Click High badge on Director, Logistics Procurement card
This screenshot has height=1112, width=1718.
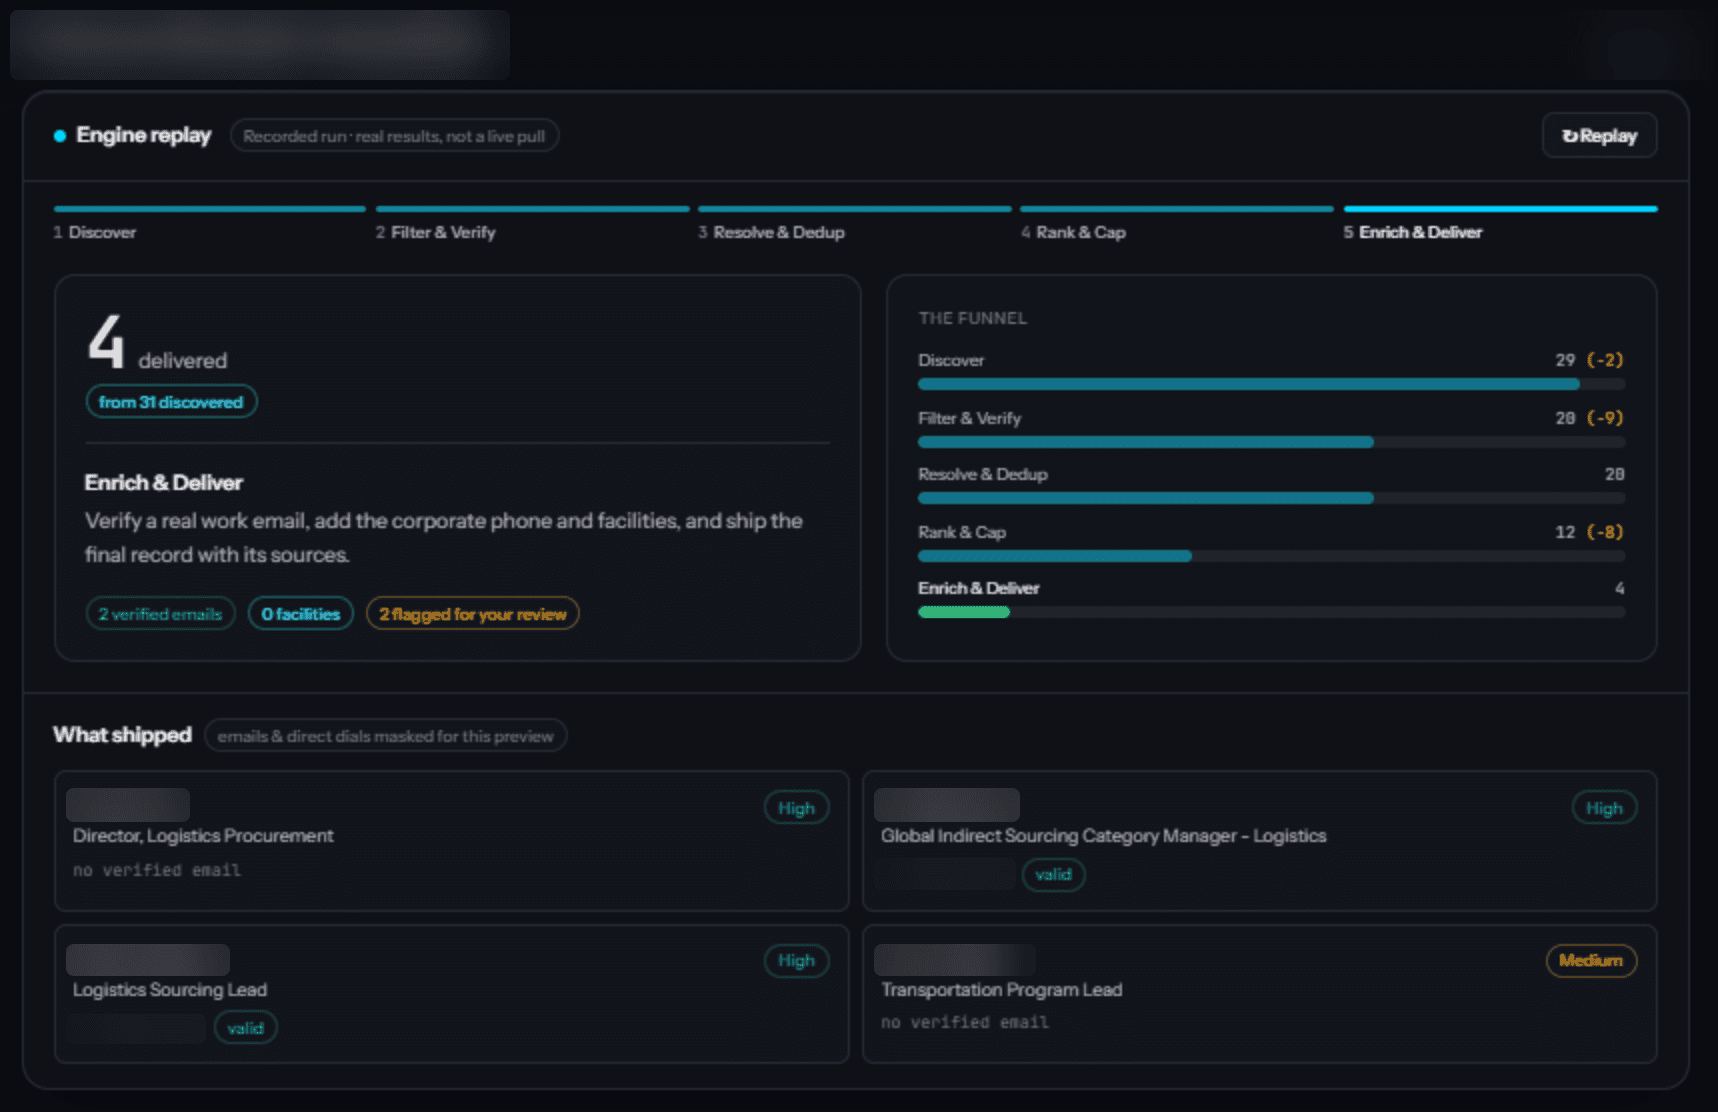[796, 808]
